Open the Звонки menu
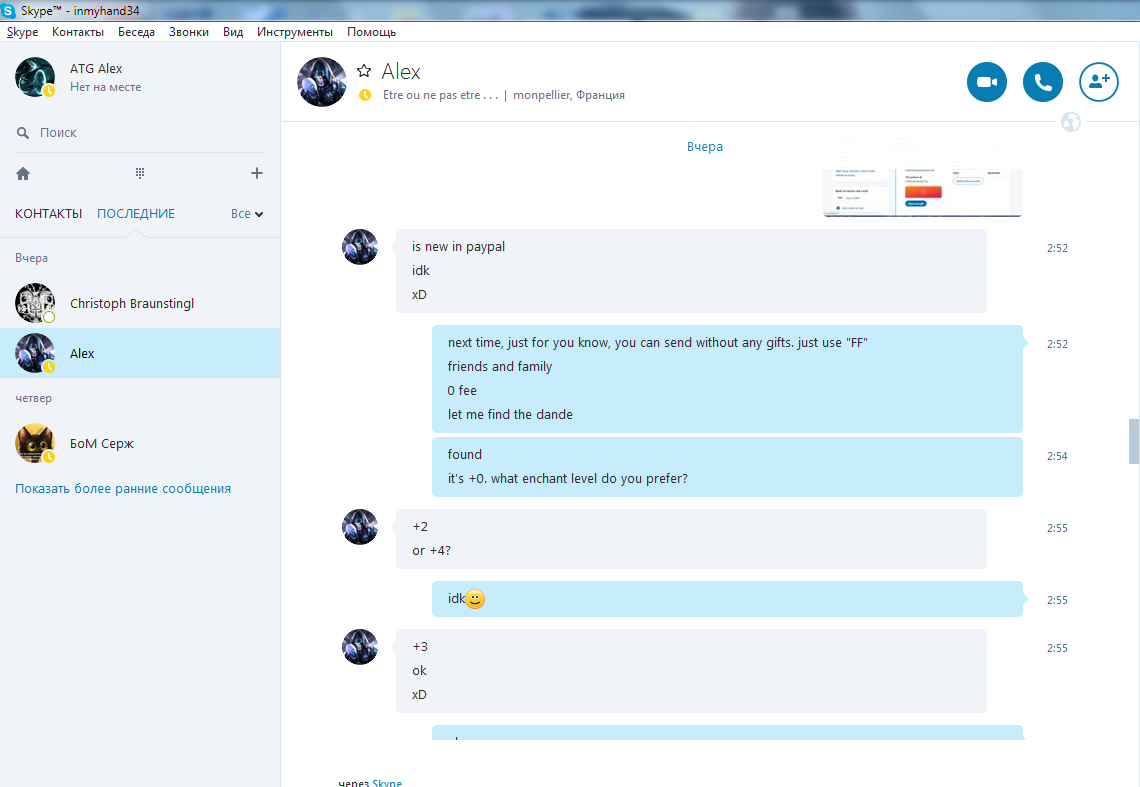Image resolution: width=1140 pixels, height=787 pixels. [x=189, y=32]
